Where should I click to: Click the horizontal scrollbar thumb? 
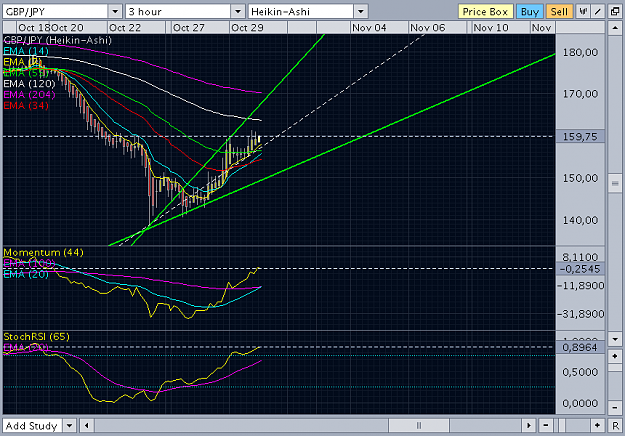419,426
